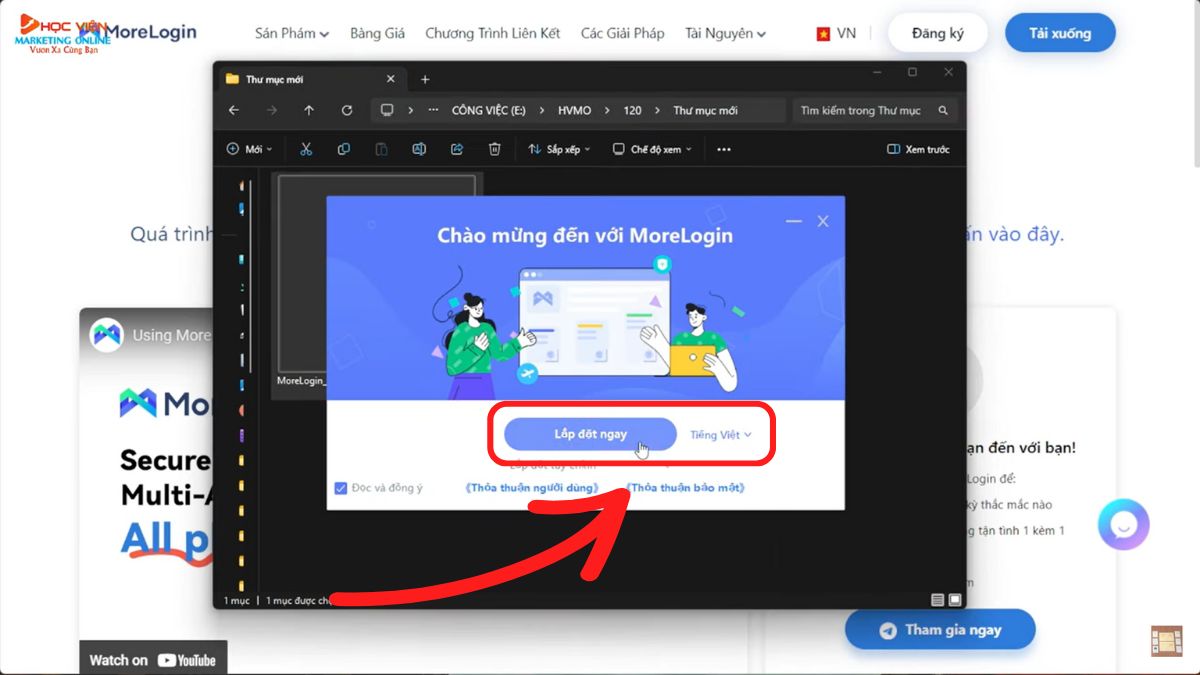Viewport: 1200px width, 675px height.
Task: Expand the chevron after HVMO in breadcrumb
Action: click(608, 110)
